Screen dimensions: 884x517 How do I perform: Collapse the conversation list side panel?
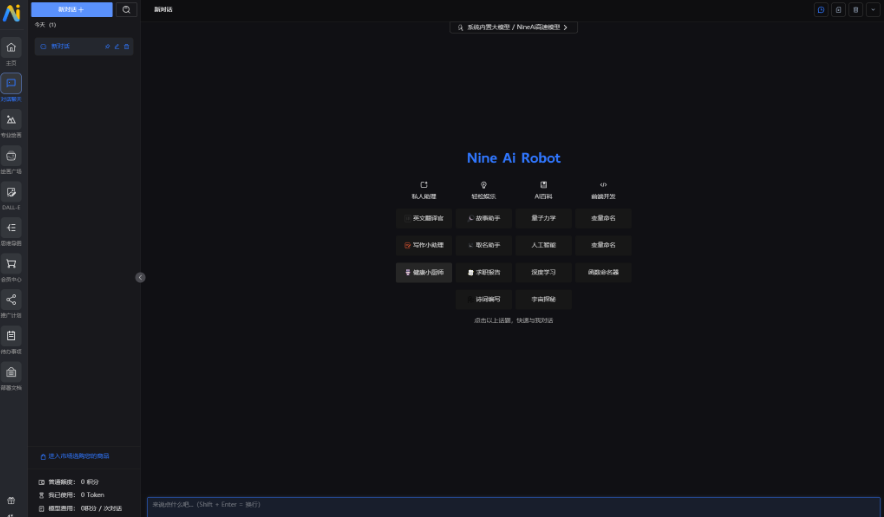point(140,277)
